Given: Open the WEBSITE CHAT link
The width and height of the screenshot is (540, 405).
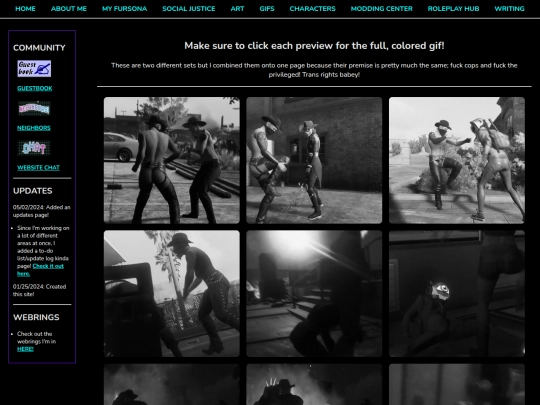Looking at the screenshot, I should pos(38,167).
